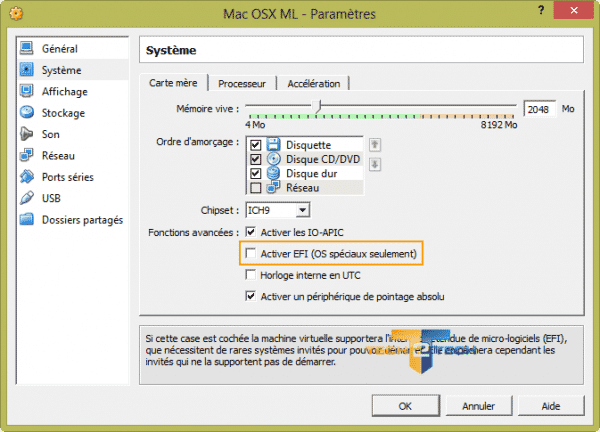Screen dimensions: 600x432
Task: Open the Réseau network icon in sidebar
Action: tap(26, 155)
